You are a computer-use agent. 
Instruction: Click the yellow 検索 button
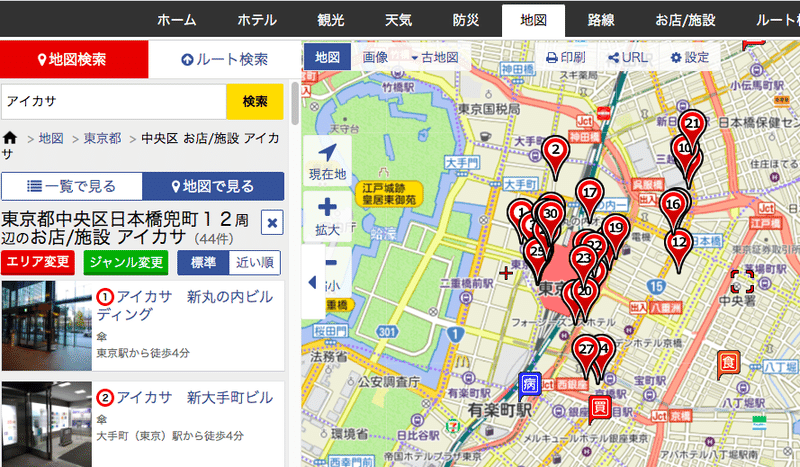click(255, 102)
